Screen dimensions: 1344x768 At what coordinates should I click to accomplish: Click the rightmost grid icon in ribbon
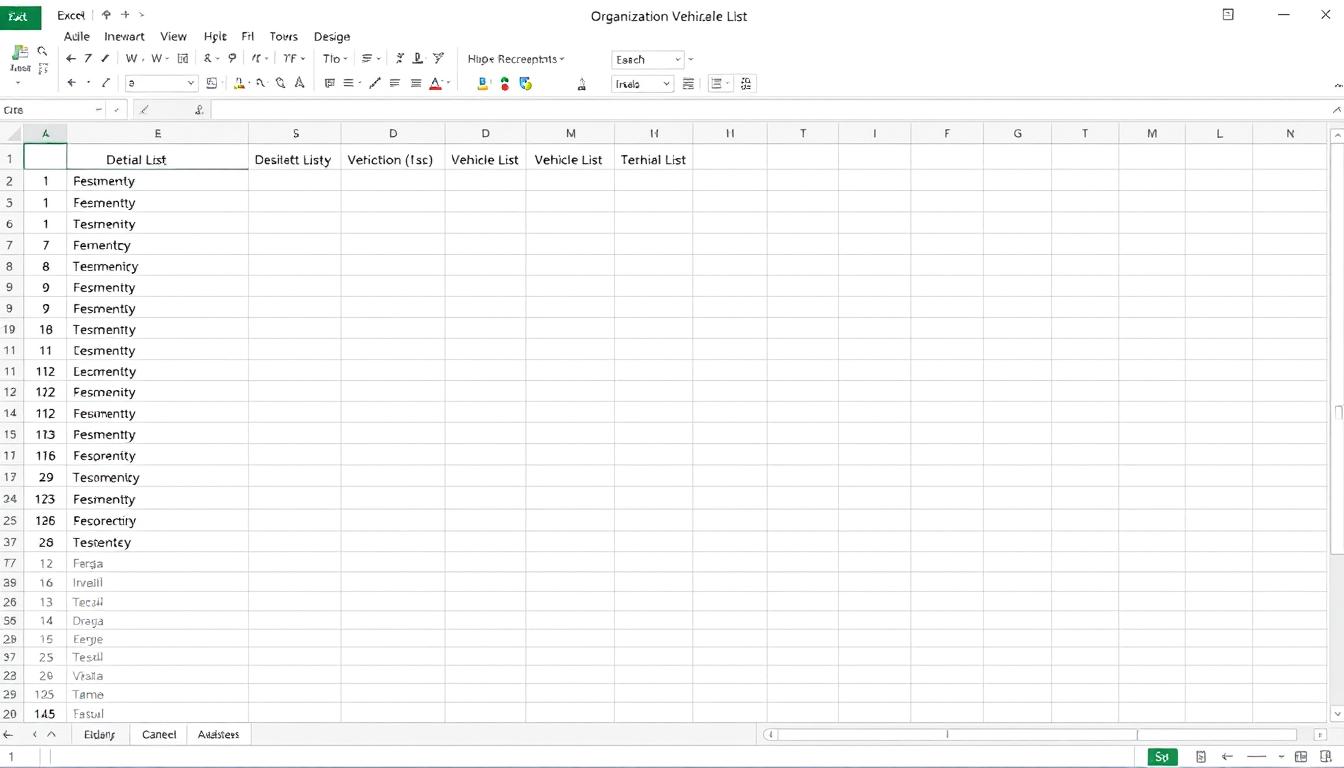[x=747, y=84]
